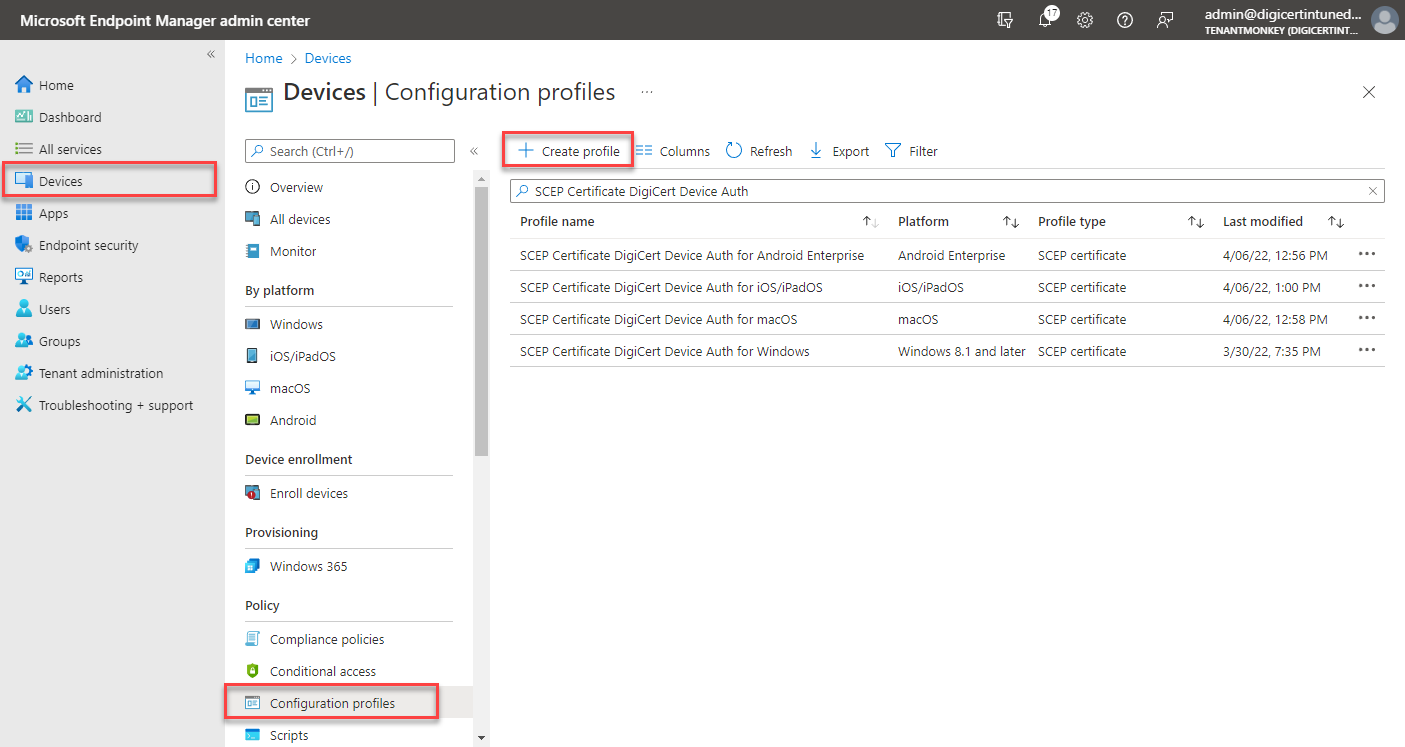The image size is (1405, 747).
Task: Click Create profile button
Action: (568, 151)
